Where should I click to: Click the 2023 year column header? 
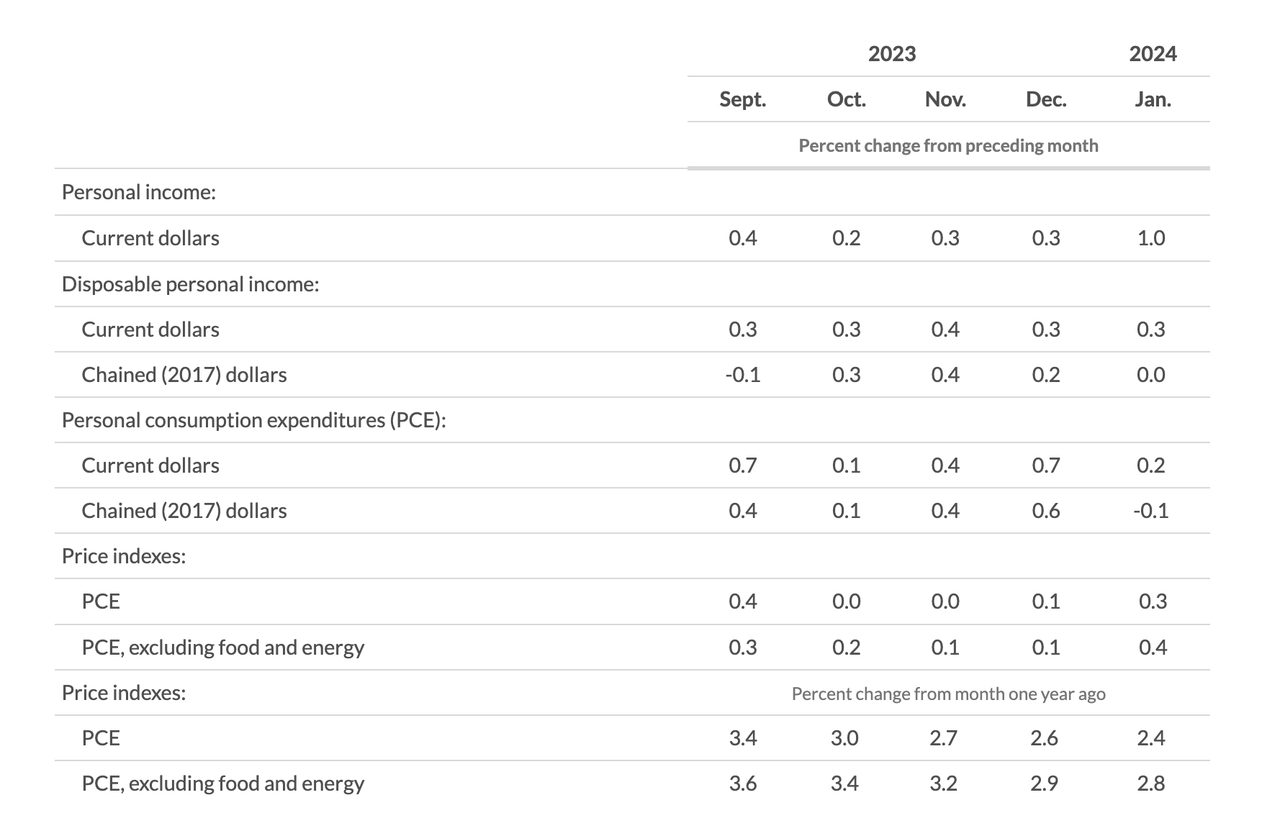(x=891, y=54)
